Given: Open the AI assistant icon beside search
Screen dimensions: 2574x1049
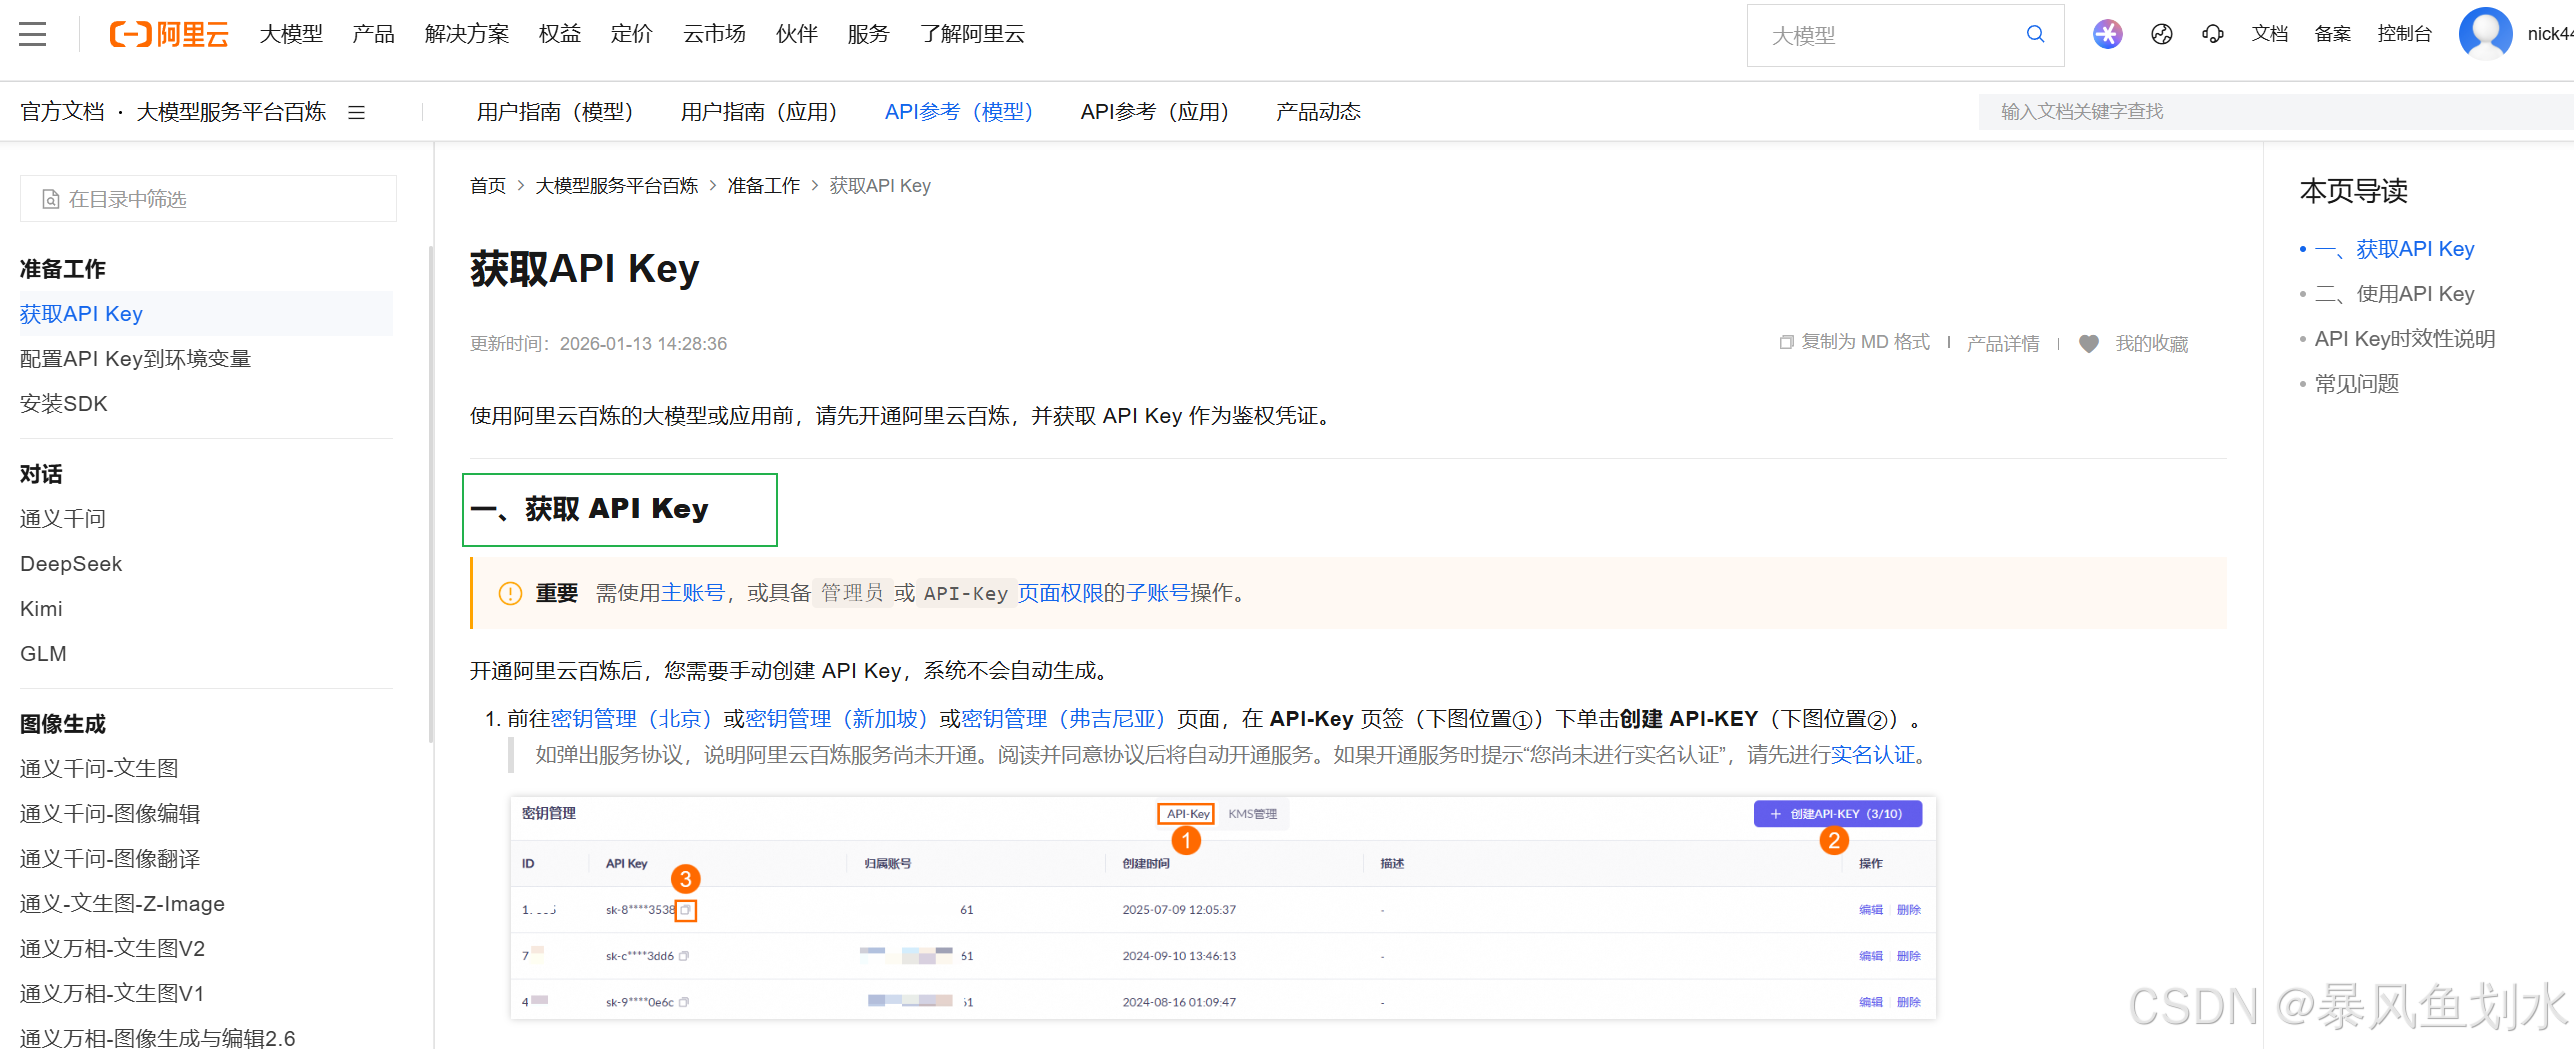Looking at the screenshot, I should 2108,34.
